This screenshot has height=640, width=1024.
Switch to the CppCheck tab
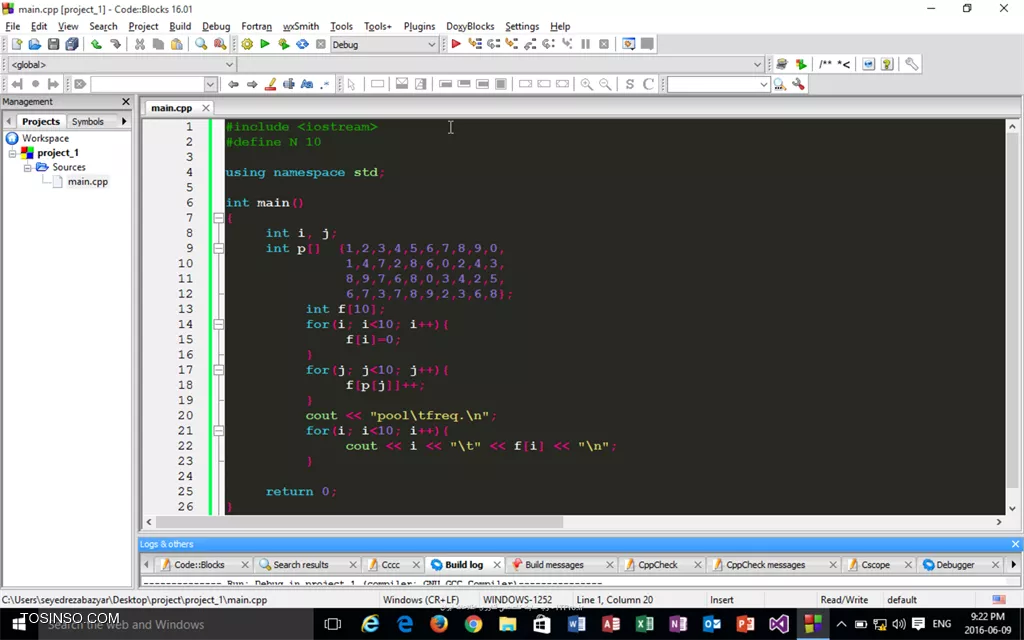point(658,565)
